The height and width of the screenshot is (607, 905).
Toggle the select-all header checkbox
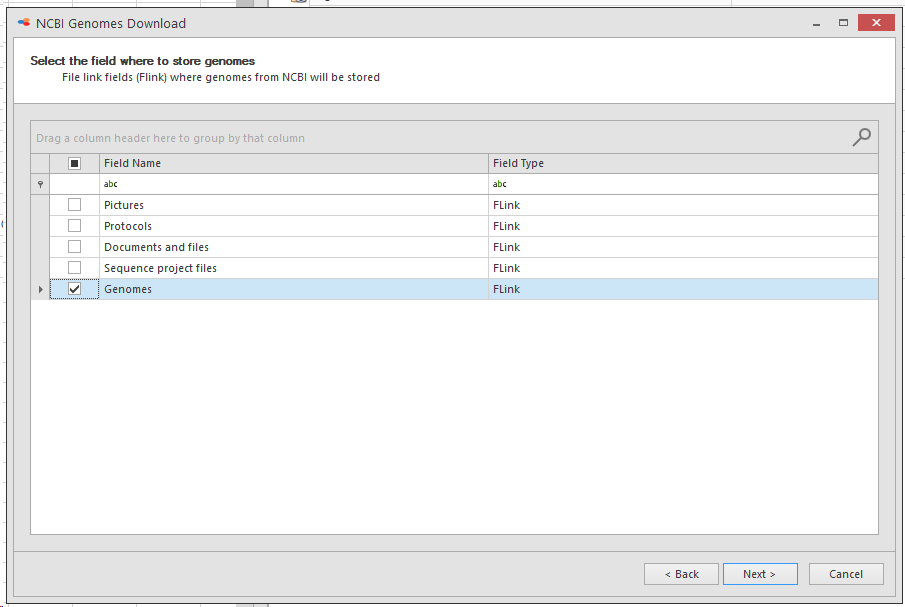(x=74, y=163)
